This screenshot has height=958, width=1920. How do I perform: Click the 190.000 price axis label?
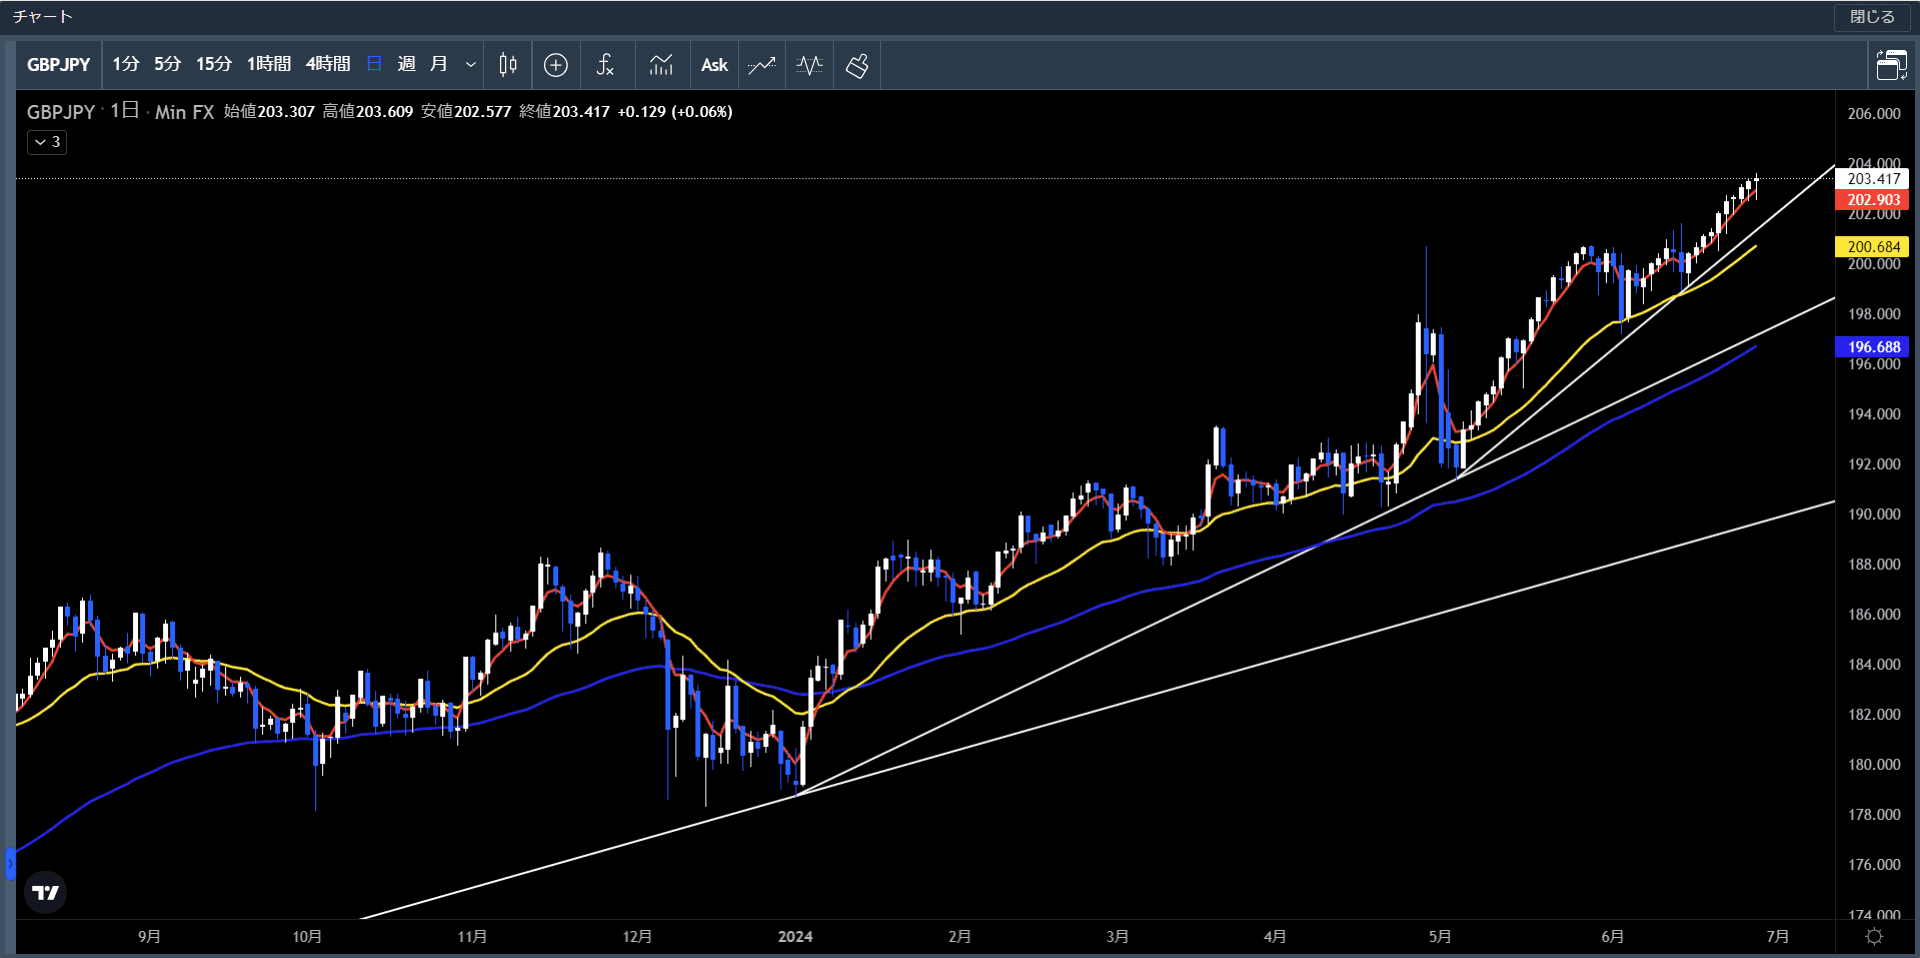[1873, 514]
